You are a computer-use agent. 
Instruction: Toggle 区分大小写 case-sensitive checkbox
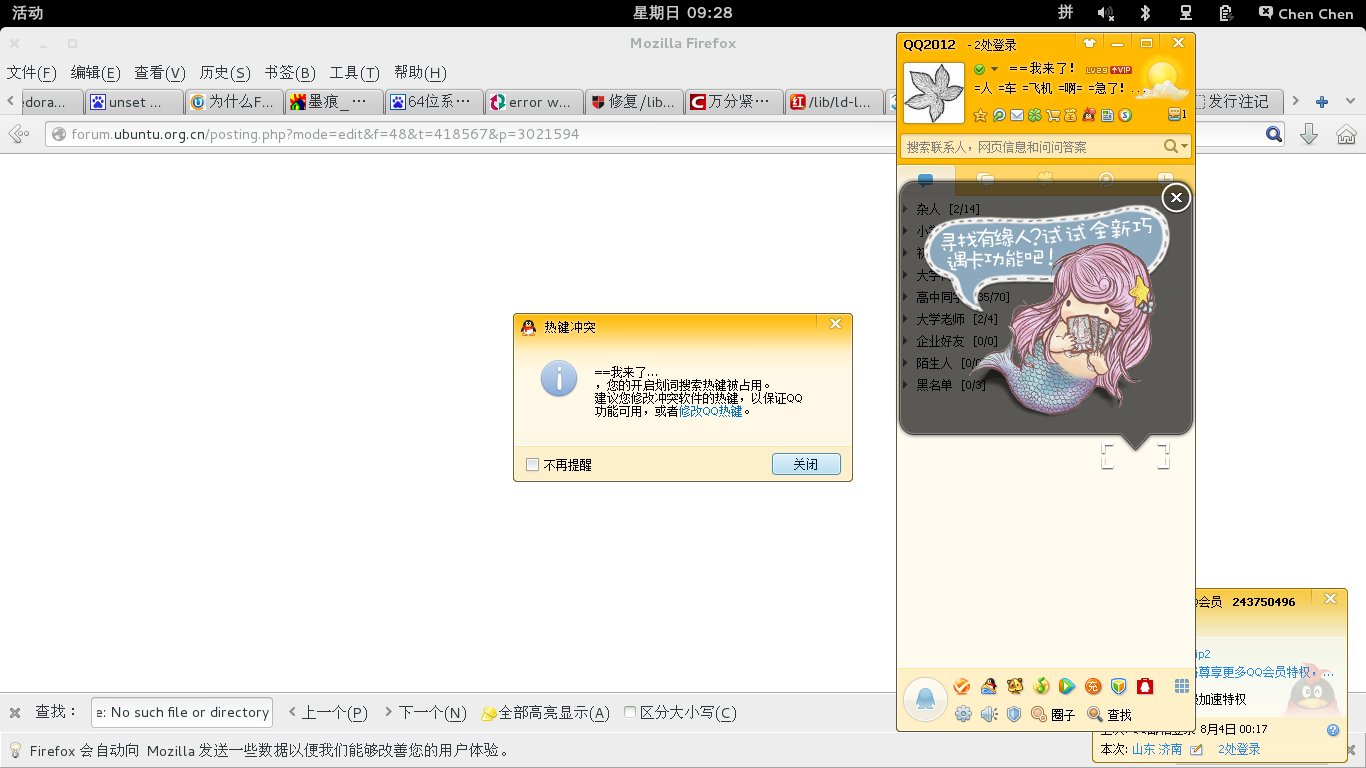point(630,712)
